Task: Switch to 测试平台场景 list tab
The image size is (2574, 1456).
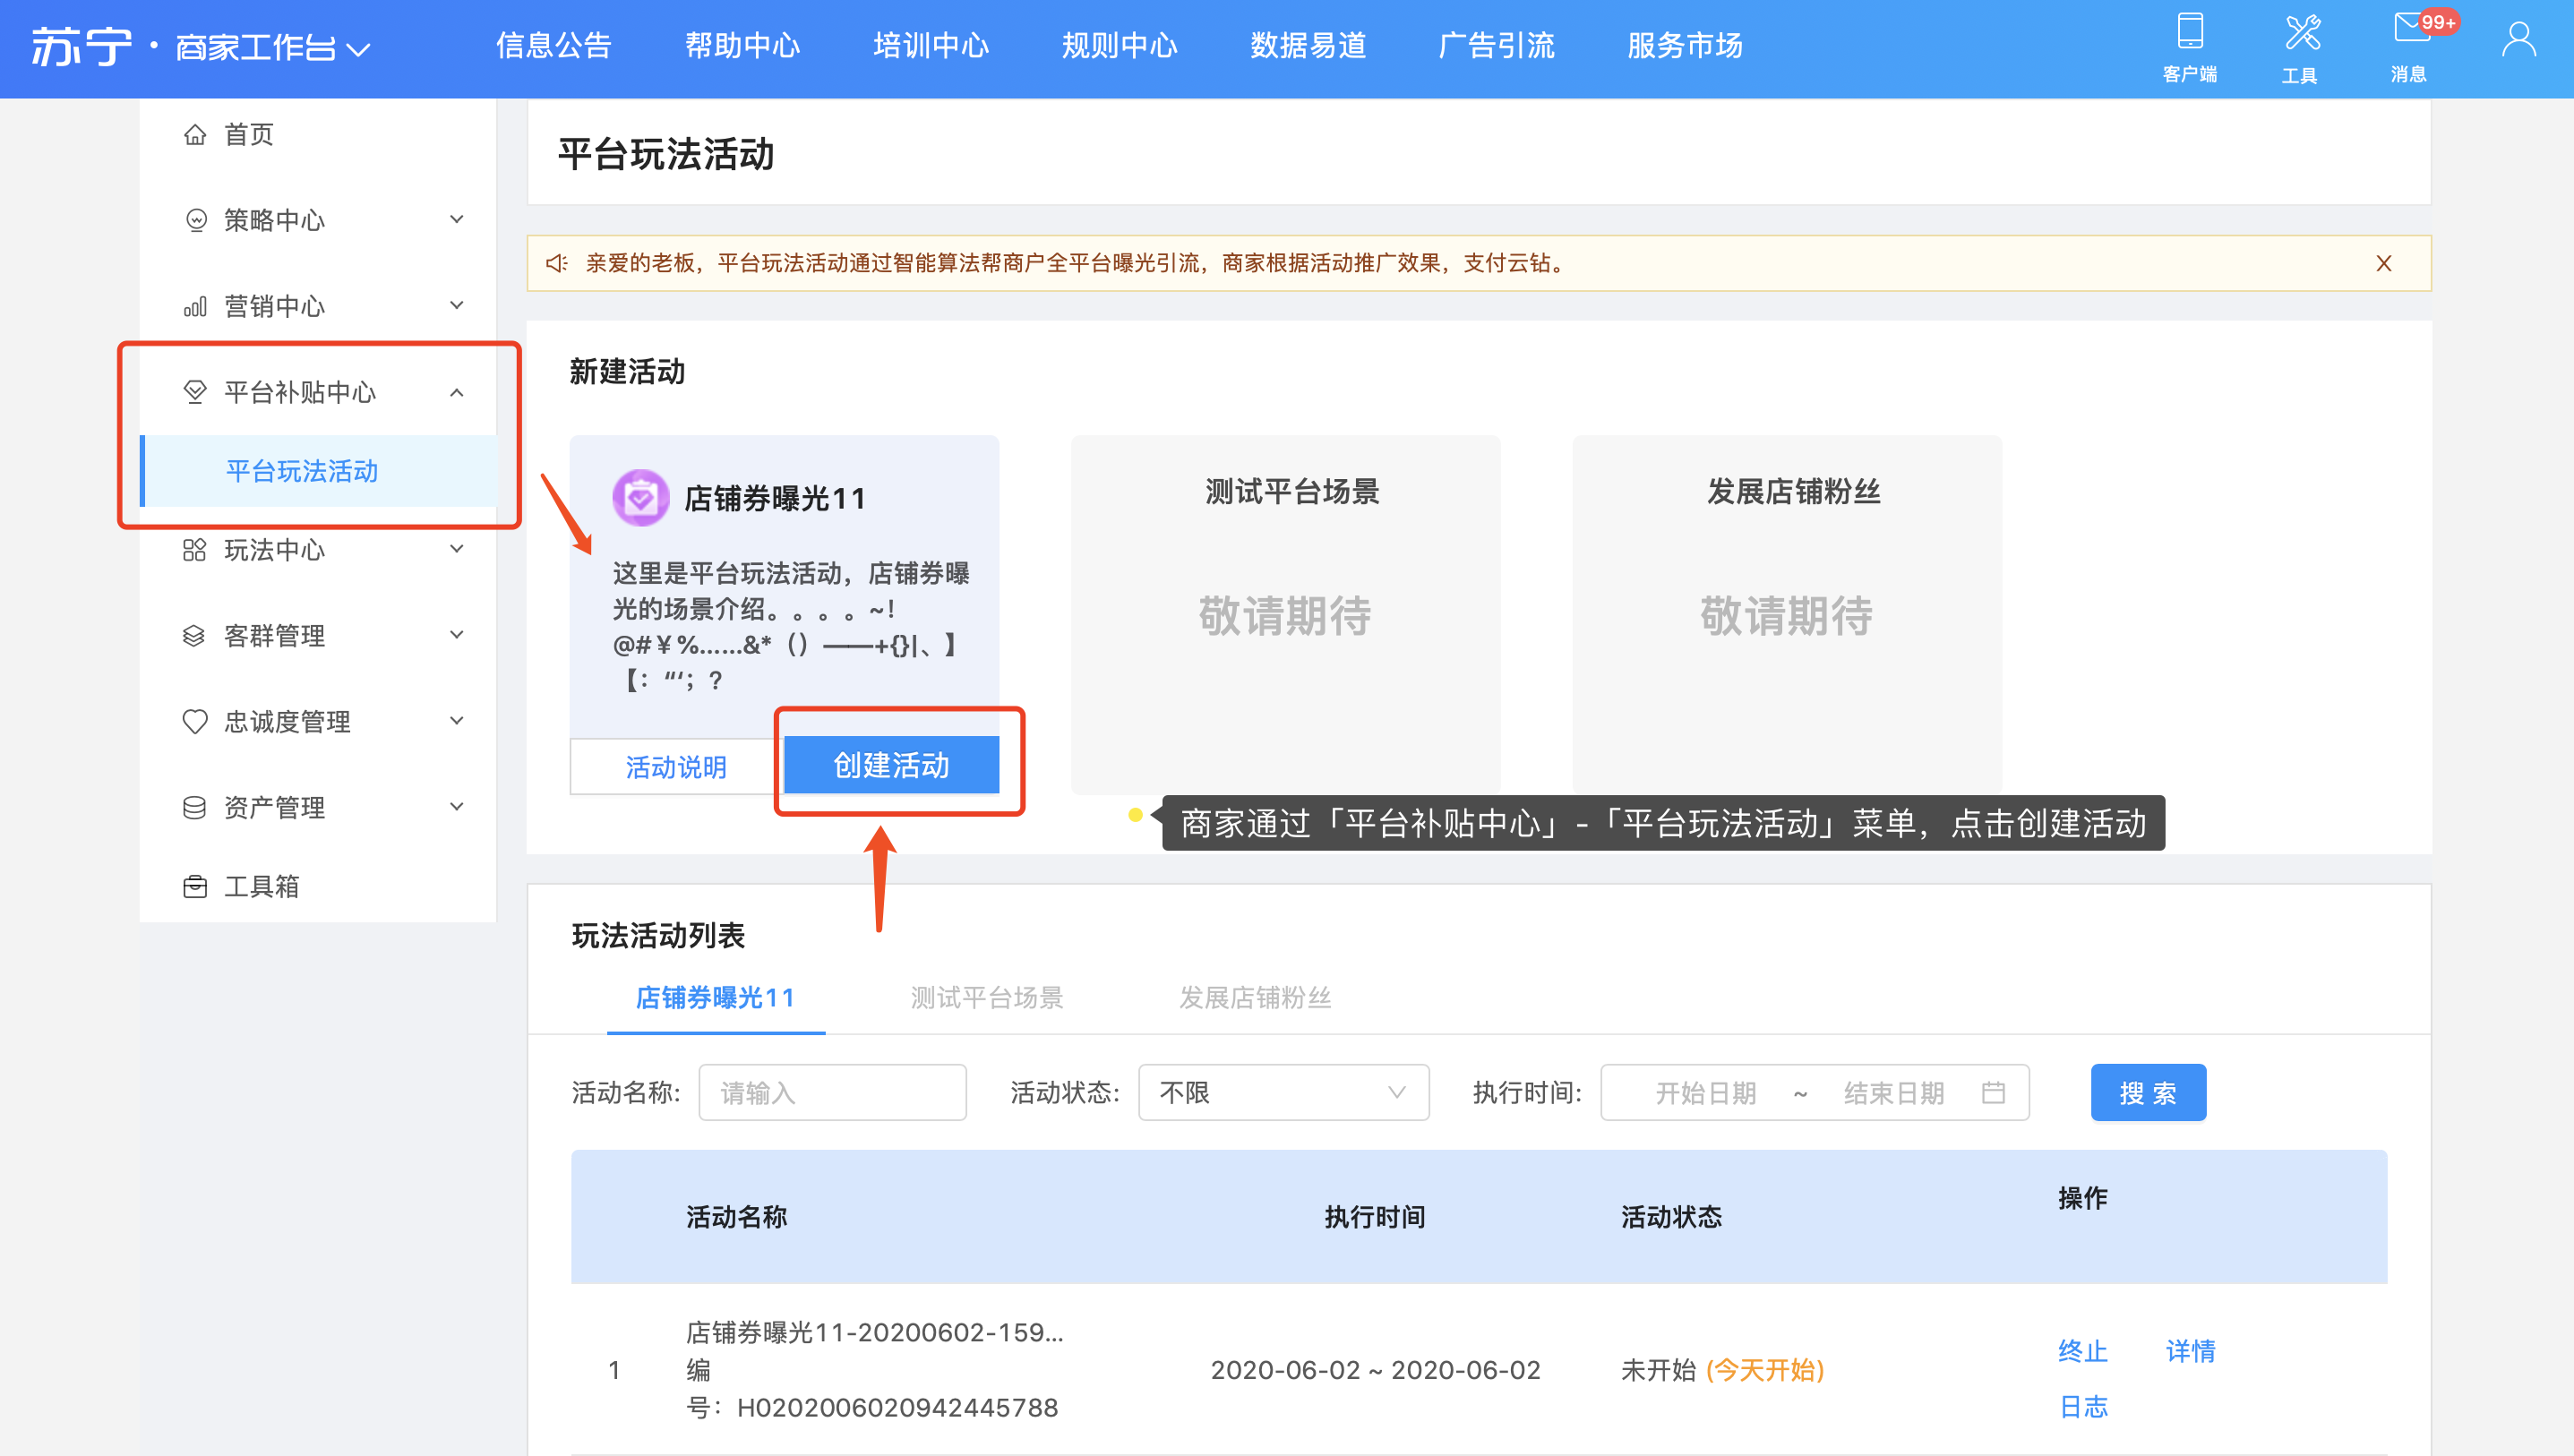Action: [x=987, y=998]
